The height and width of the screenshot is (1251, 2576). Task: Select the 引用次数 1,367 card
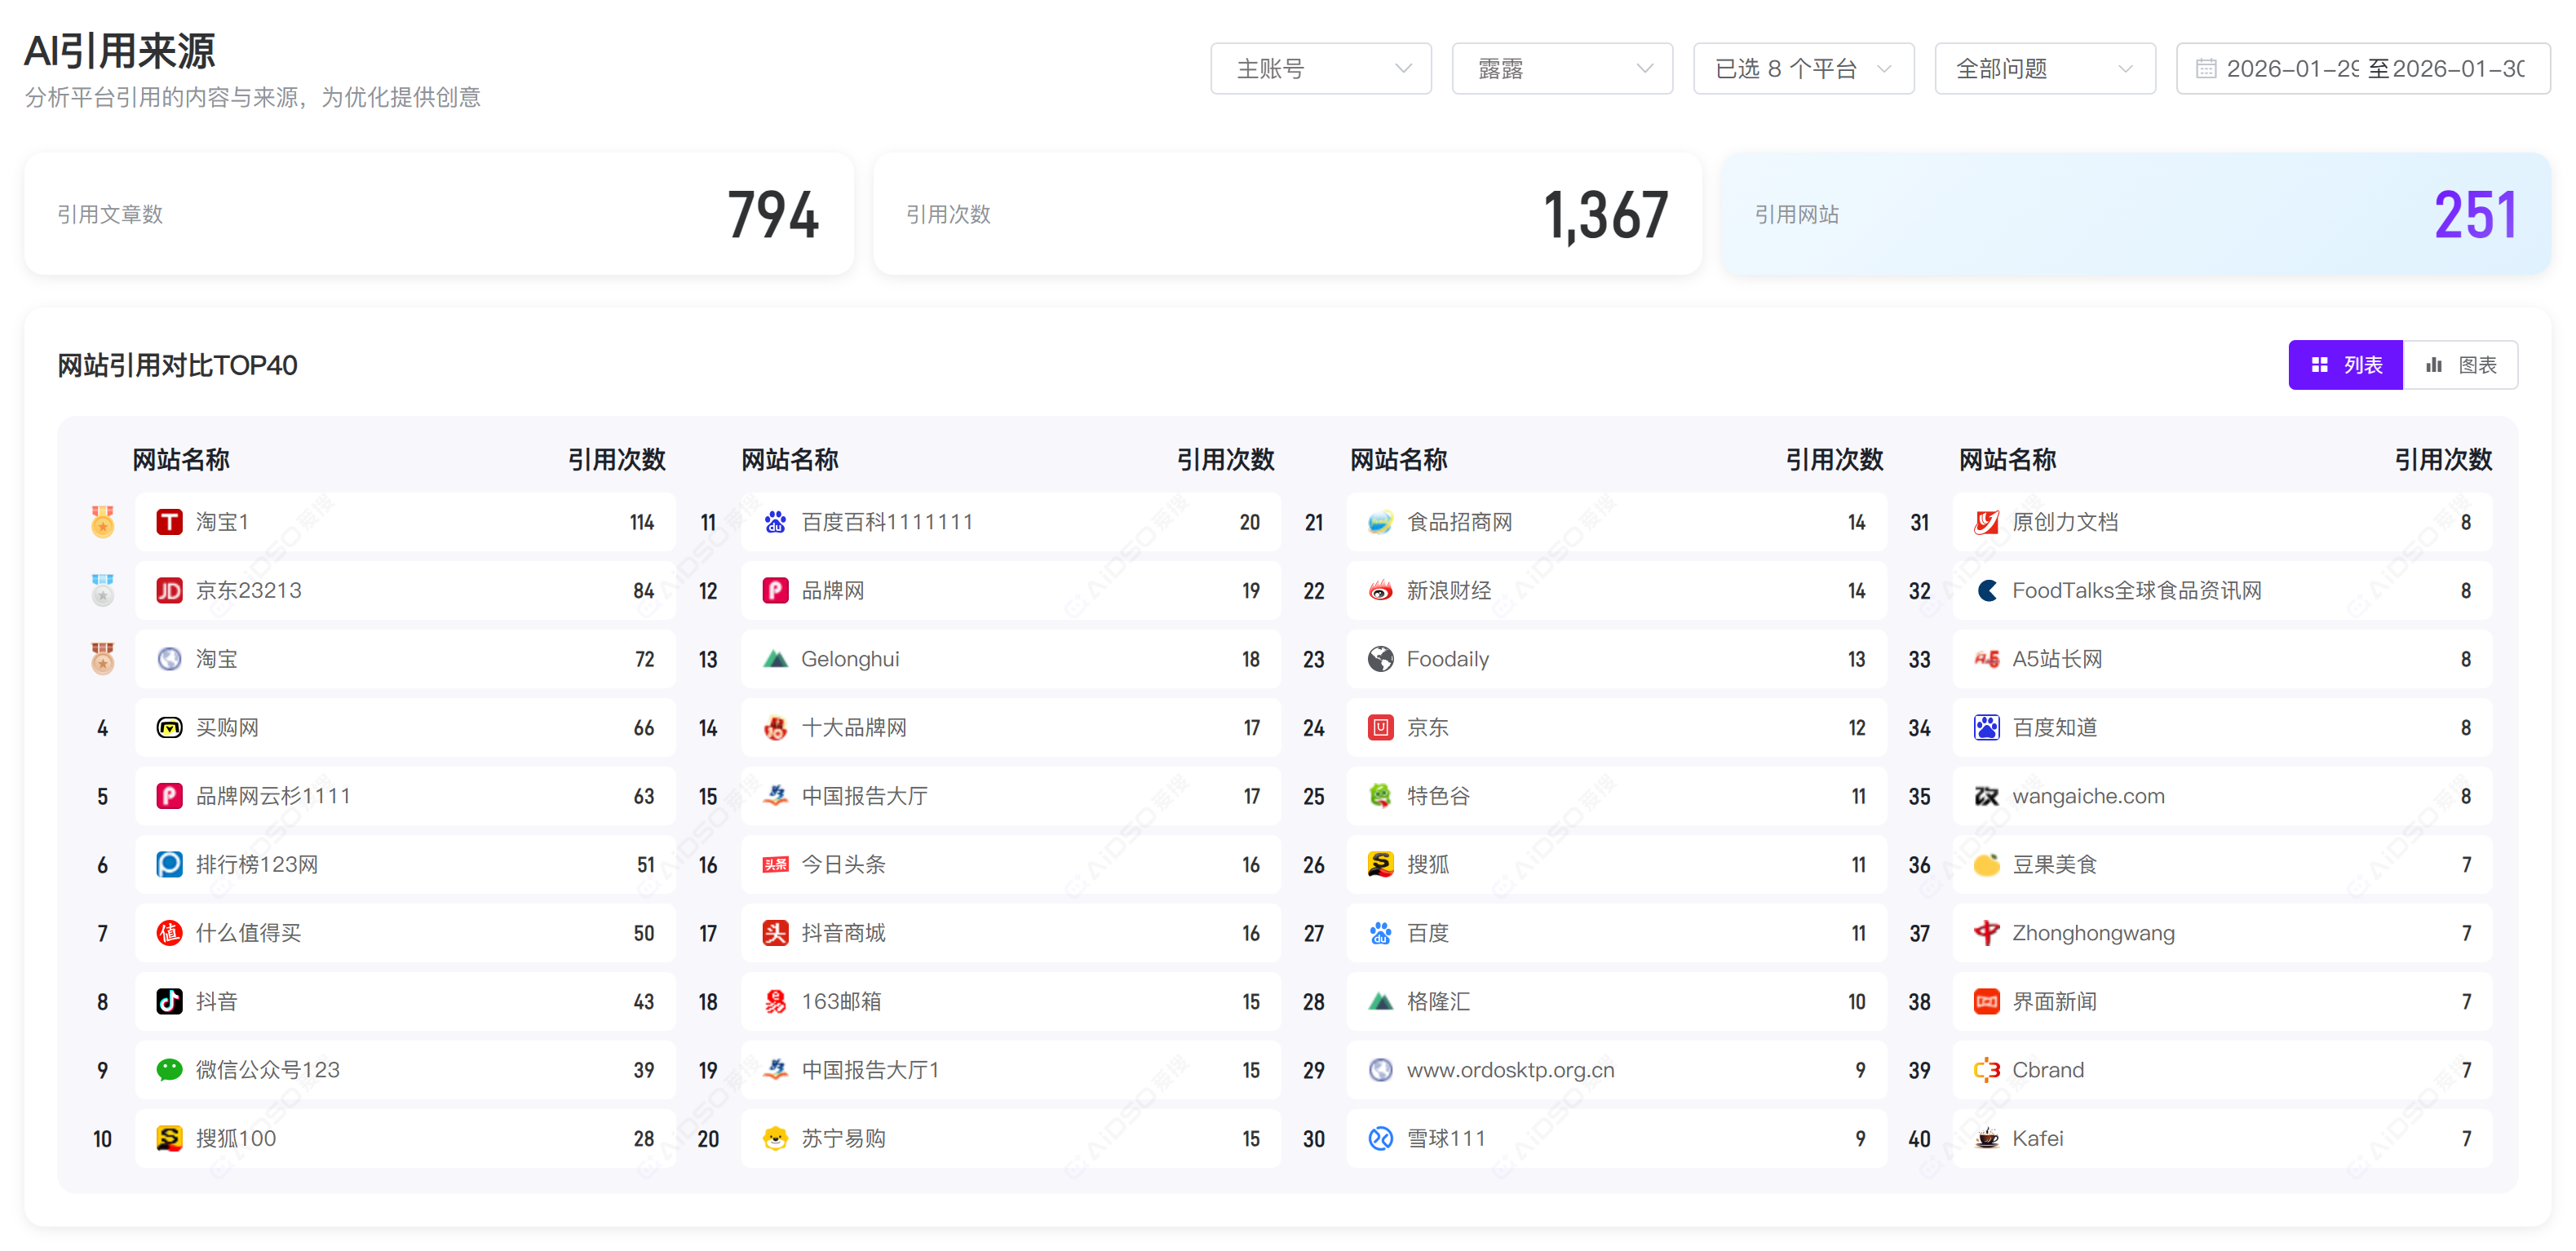(x=1287, y=214)
